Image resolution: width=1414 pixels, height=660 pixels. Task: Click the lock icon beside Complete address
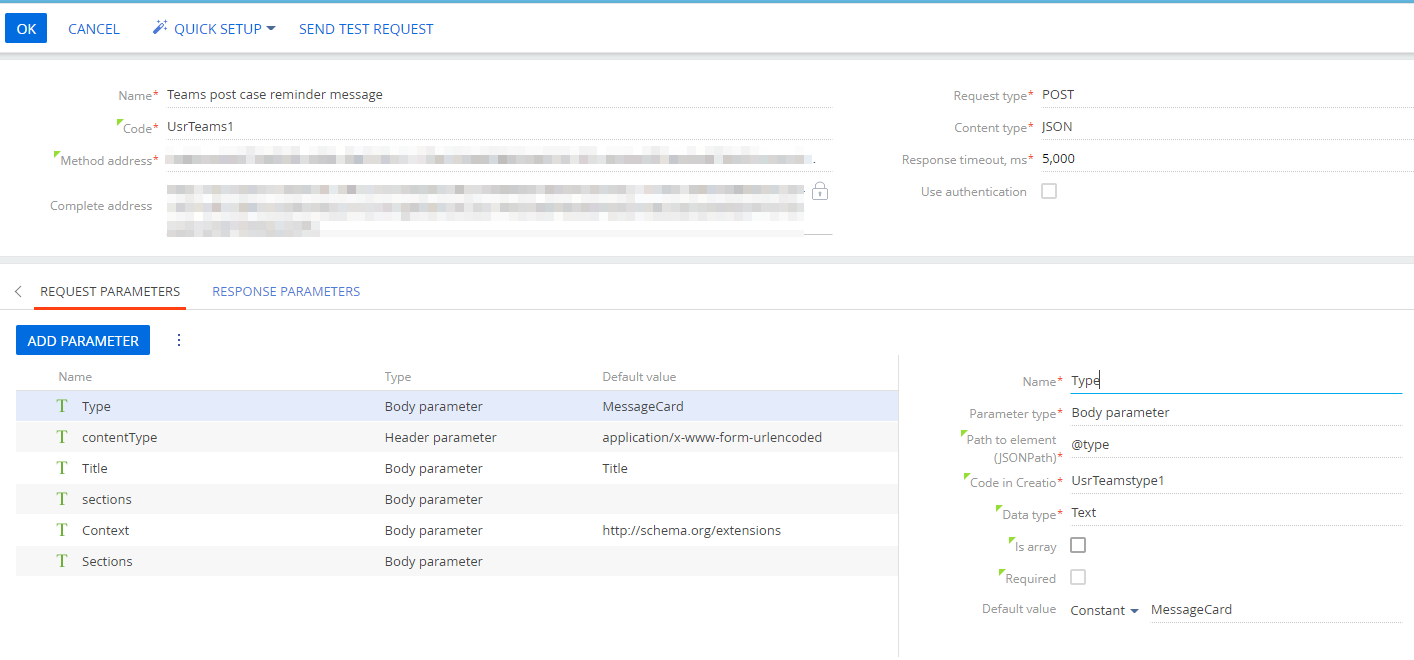(820, 191)
